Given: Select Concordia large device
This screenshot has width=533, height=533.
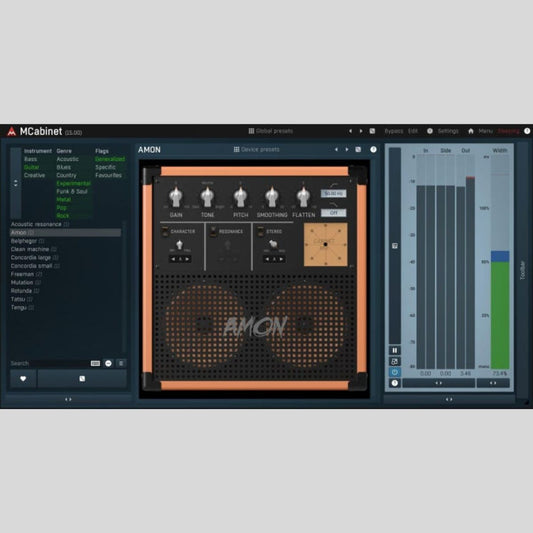Looking at the screenshot, I should 65,258.
